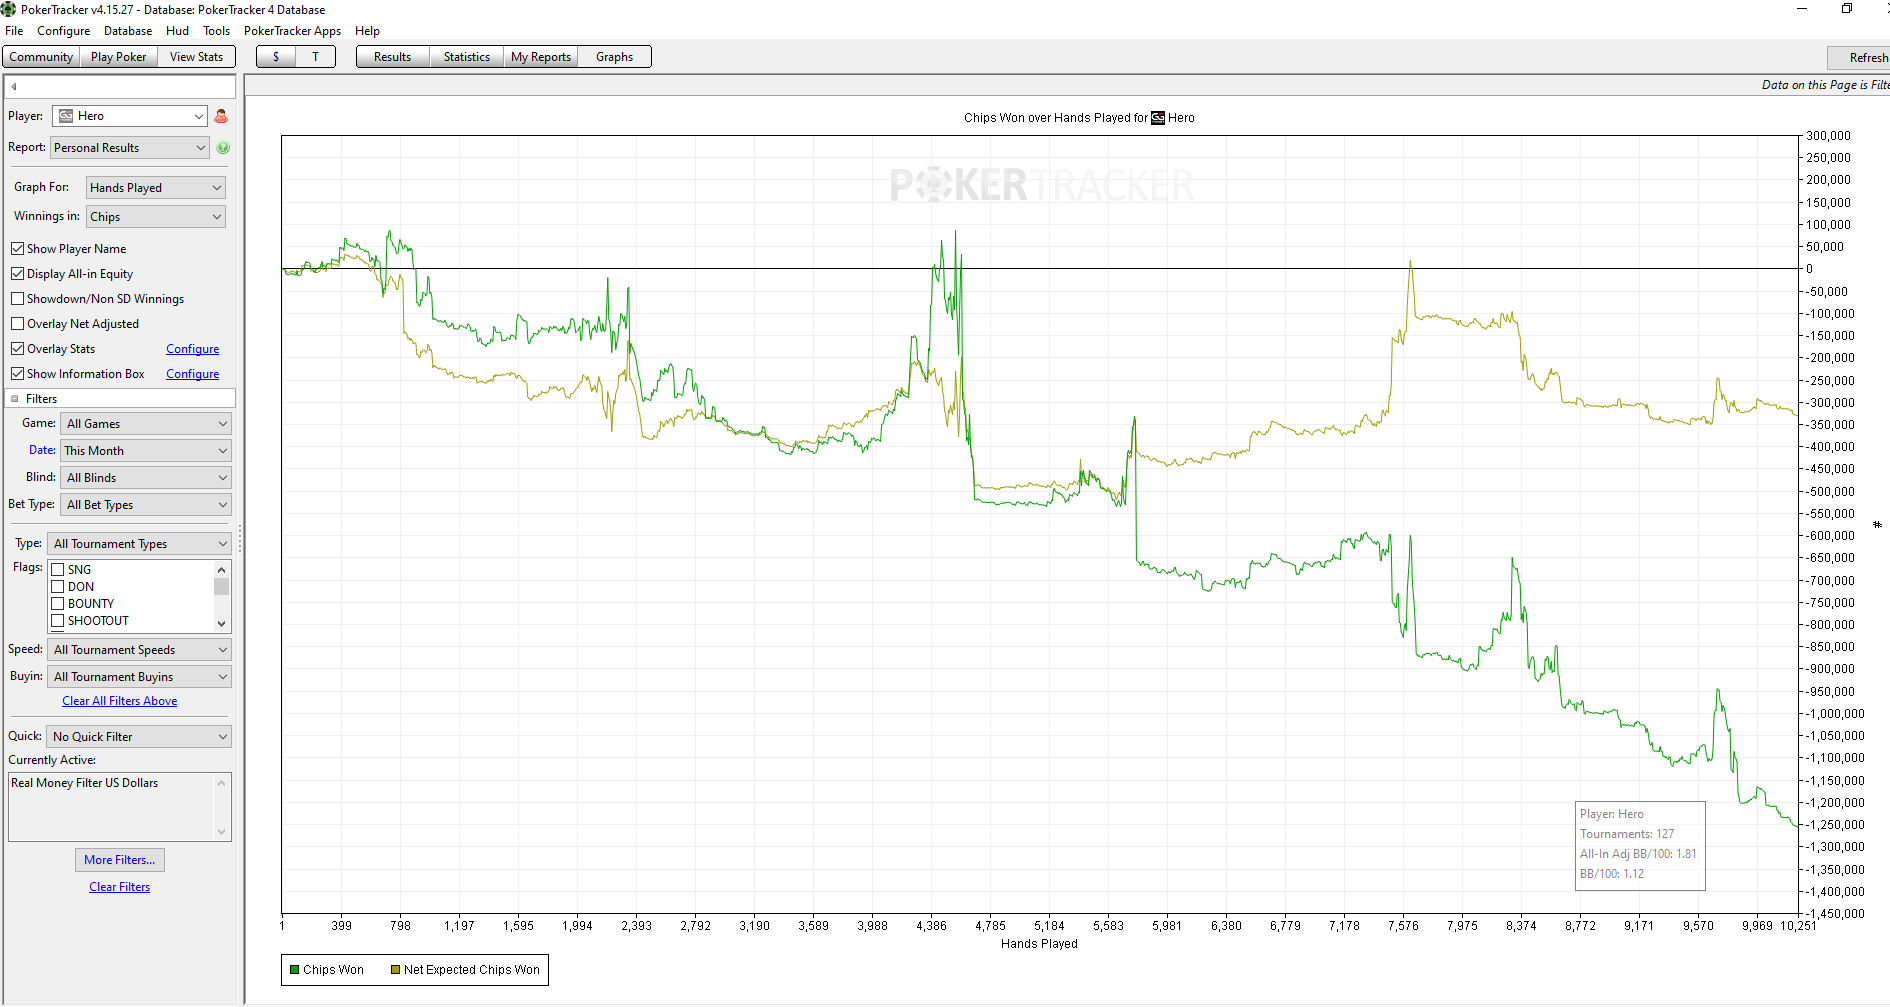The image size is (1890, 1007).
Task: Click the Clear Filters link
Action: tap(120, 887)
